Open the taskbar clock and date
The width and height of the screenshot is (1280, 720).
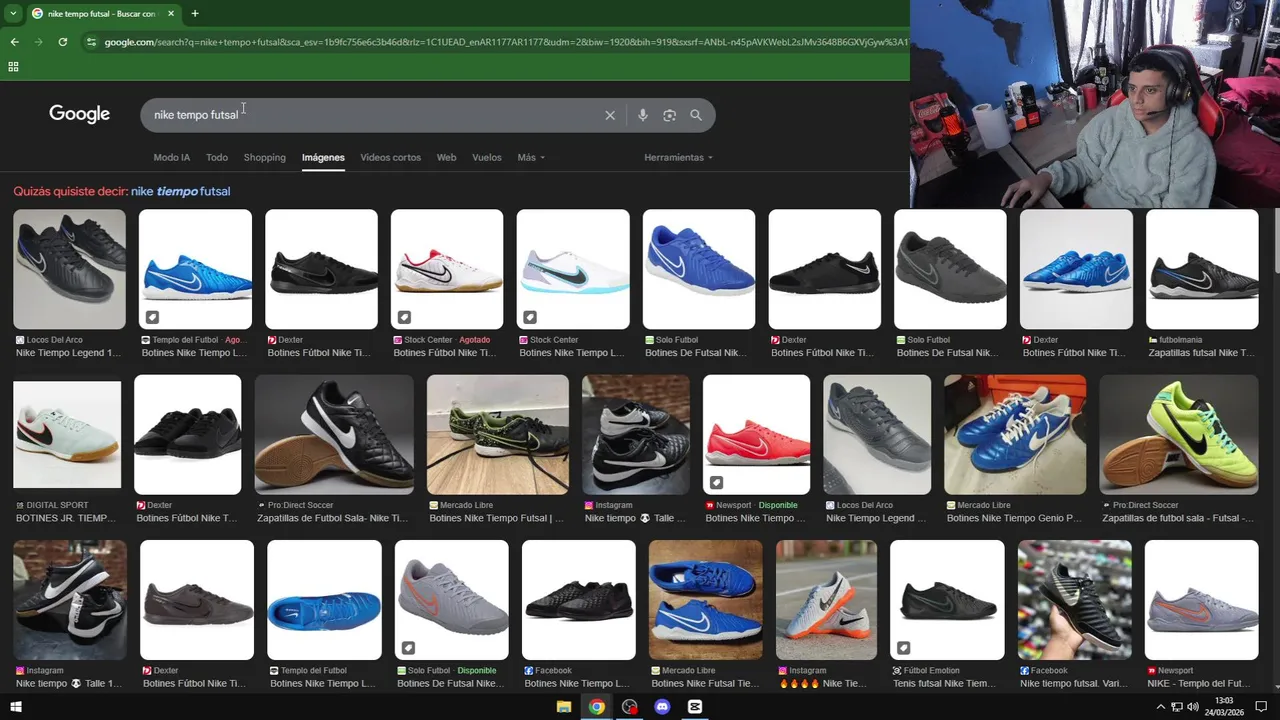coord(1224,707)
